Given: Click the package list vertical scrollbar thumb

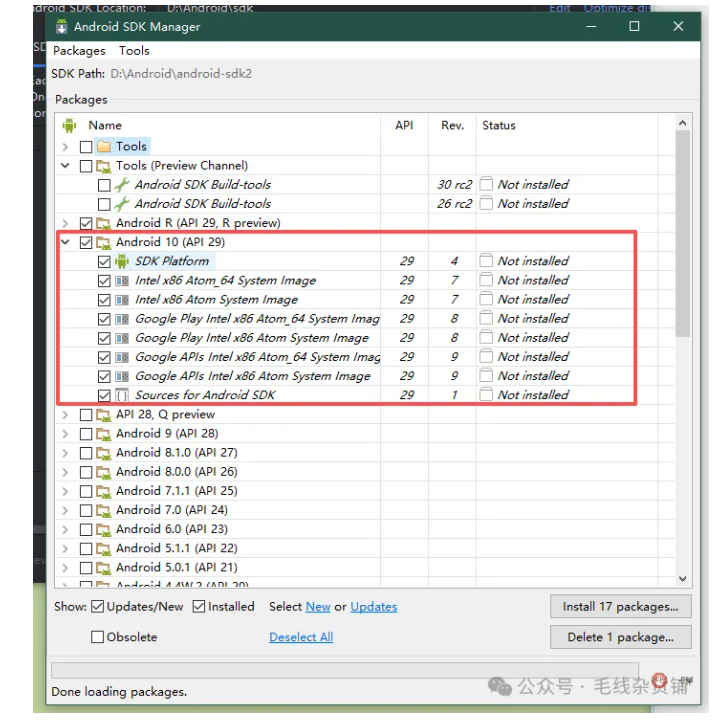Looking at the screenshot, I should [x=682, y=234].
